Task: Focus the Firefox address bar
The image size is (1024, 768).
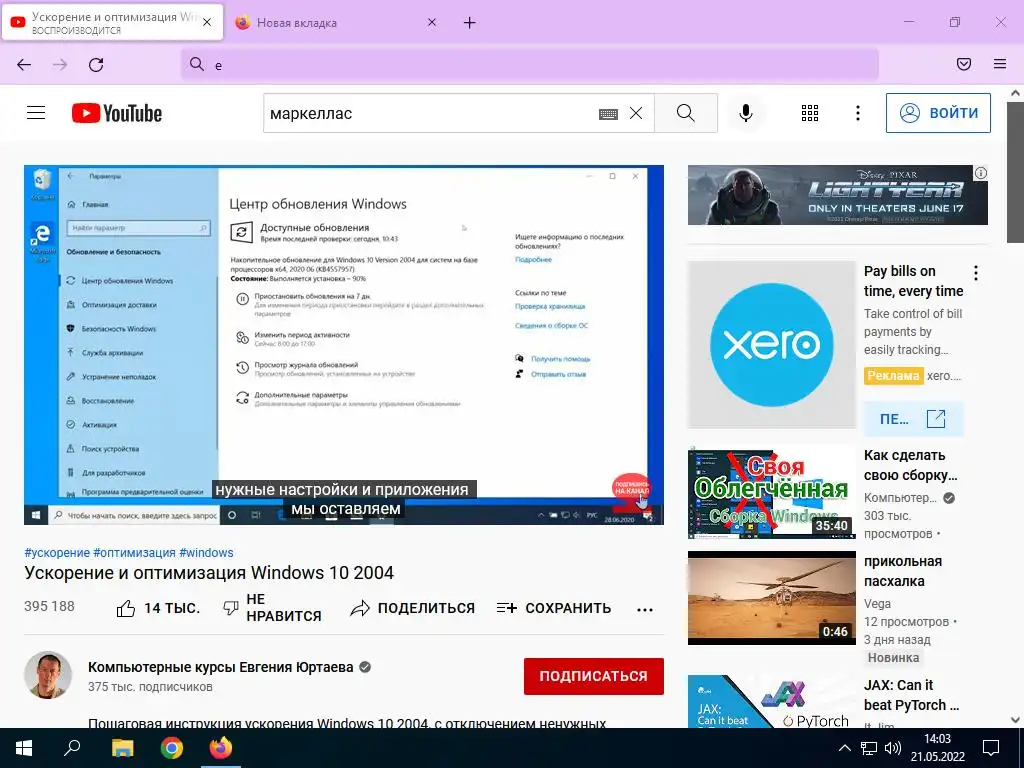Action: (530, 65)
